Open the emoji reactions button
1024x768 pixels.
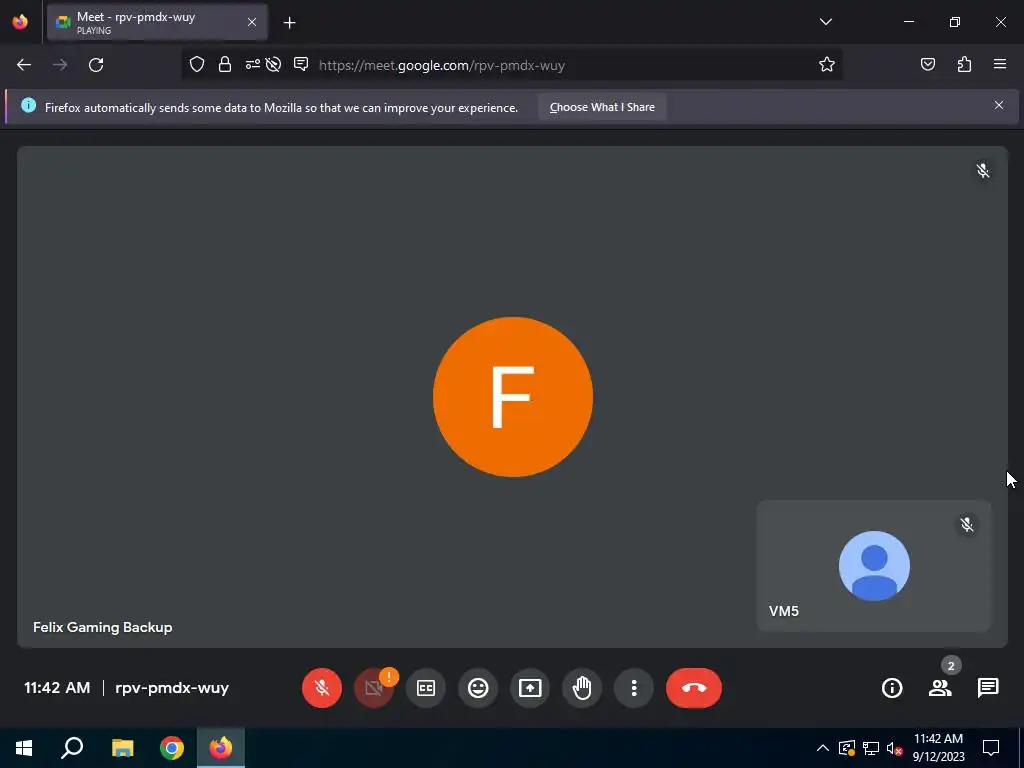tap(478, 688)
